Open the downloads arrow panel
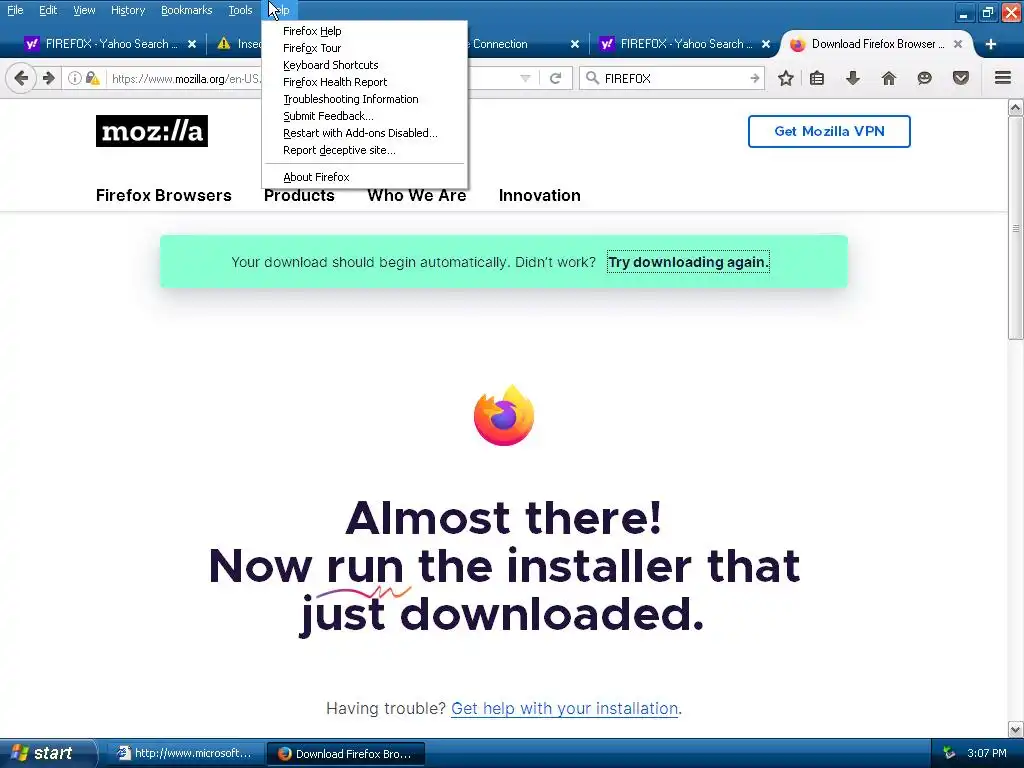Image resolution: width=1024 pixels, height=768 pixels. [x=852, y=78]
